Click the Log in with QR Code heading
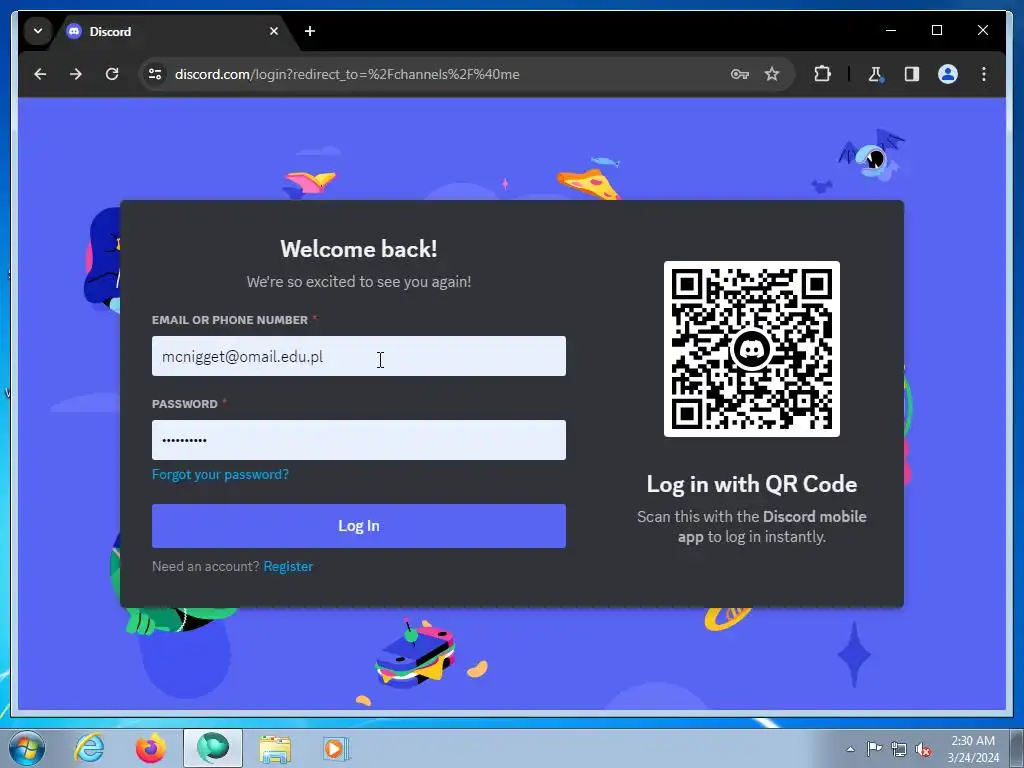1024x768 pixels. click(x=752, y=484)
